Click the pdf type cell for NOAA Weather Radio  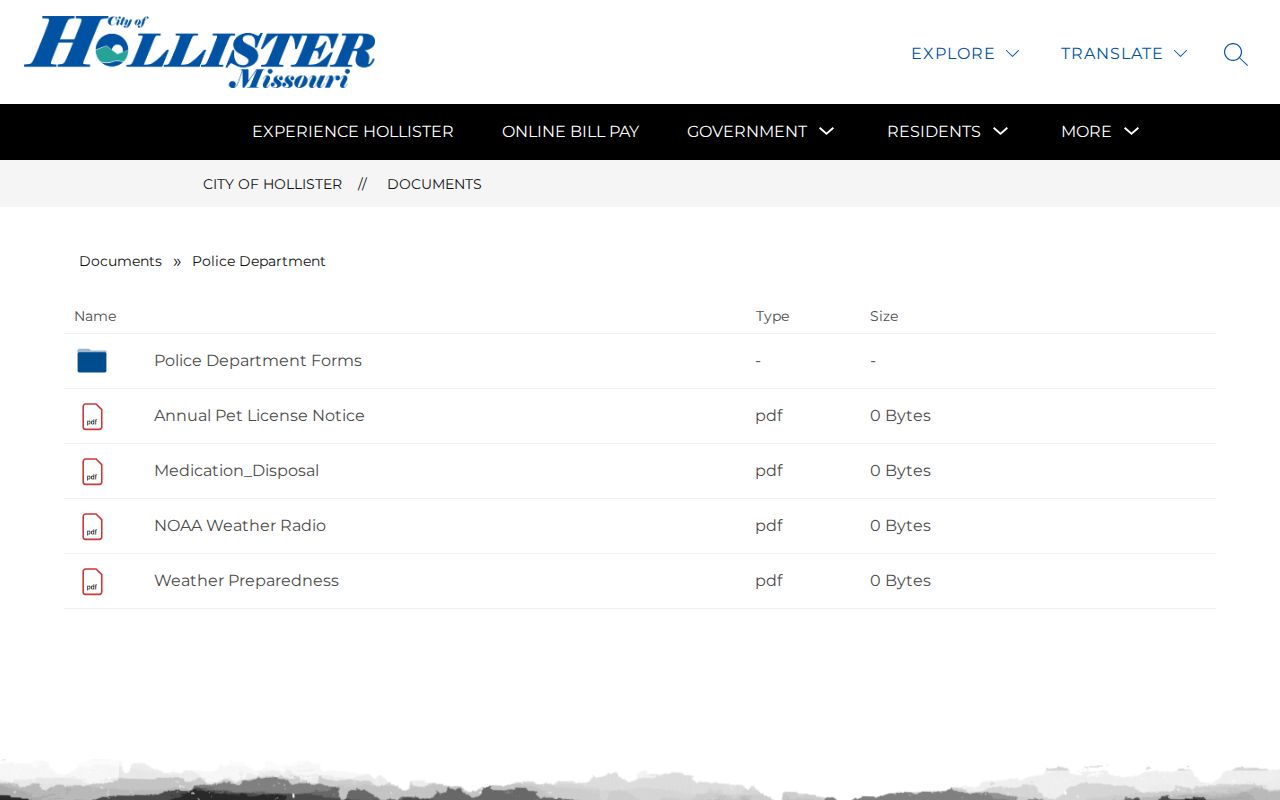click(769, 526)
